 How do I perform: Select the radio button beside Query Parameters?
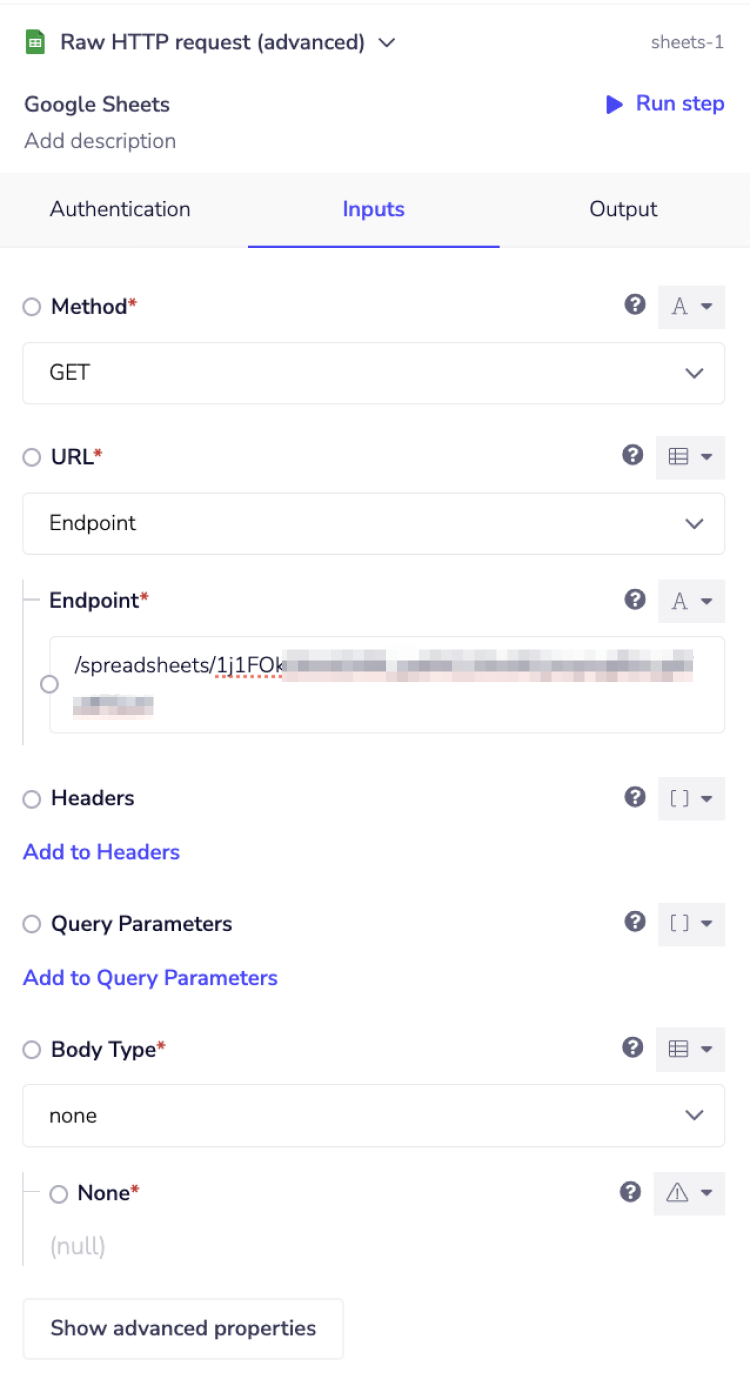[x=31, y=924]
